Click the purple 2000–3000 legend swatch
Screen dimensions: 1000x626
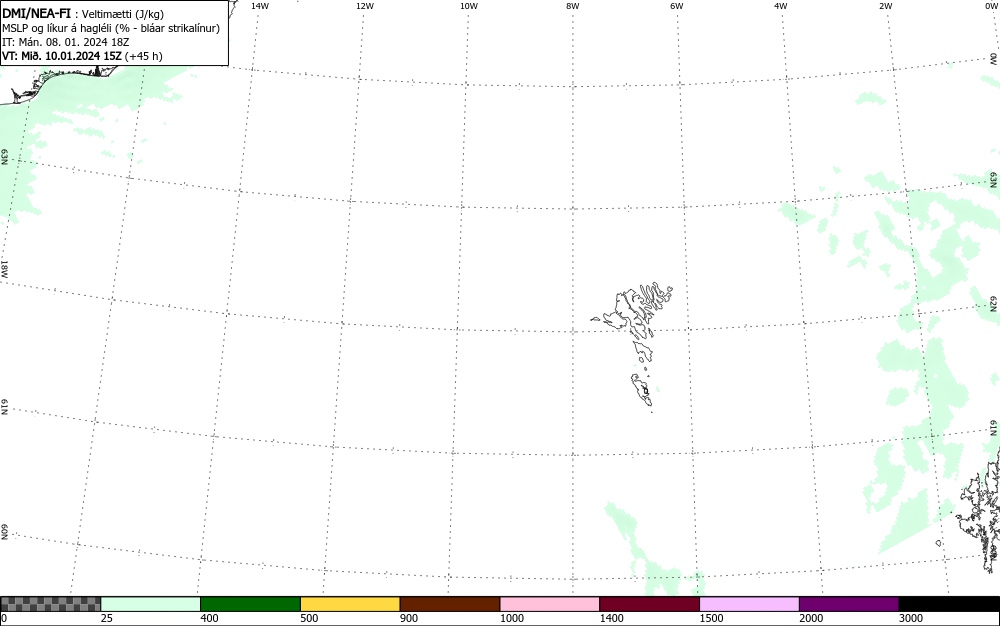pos(849,604)
